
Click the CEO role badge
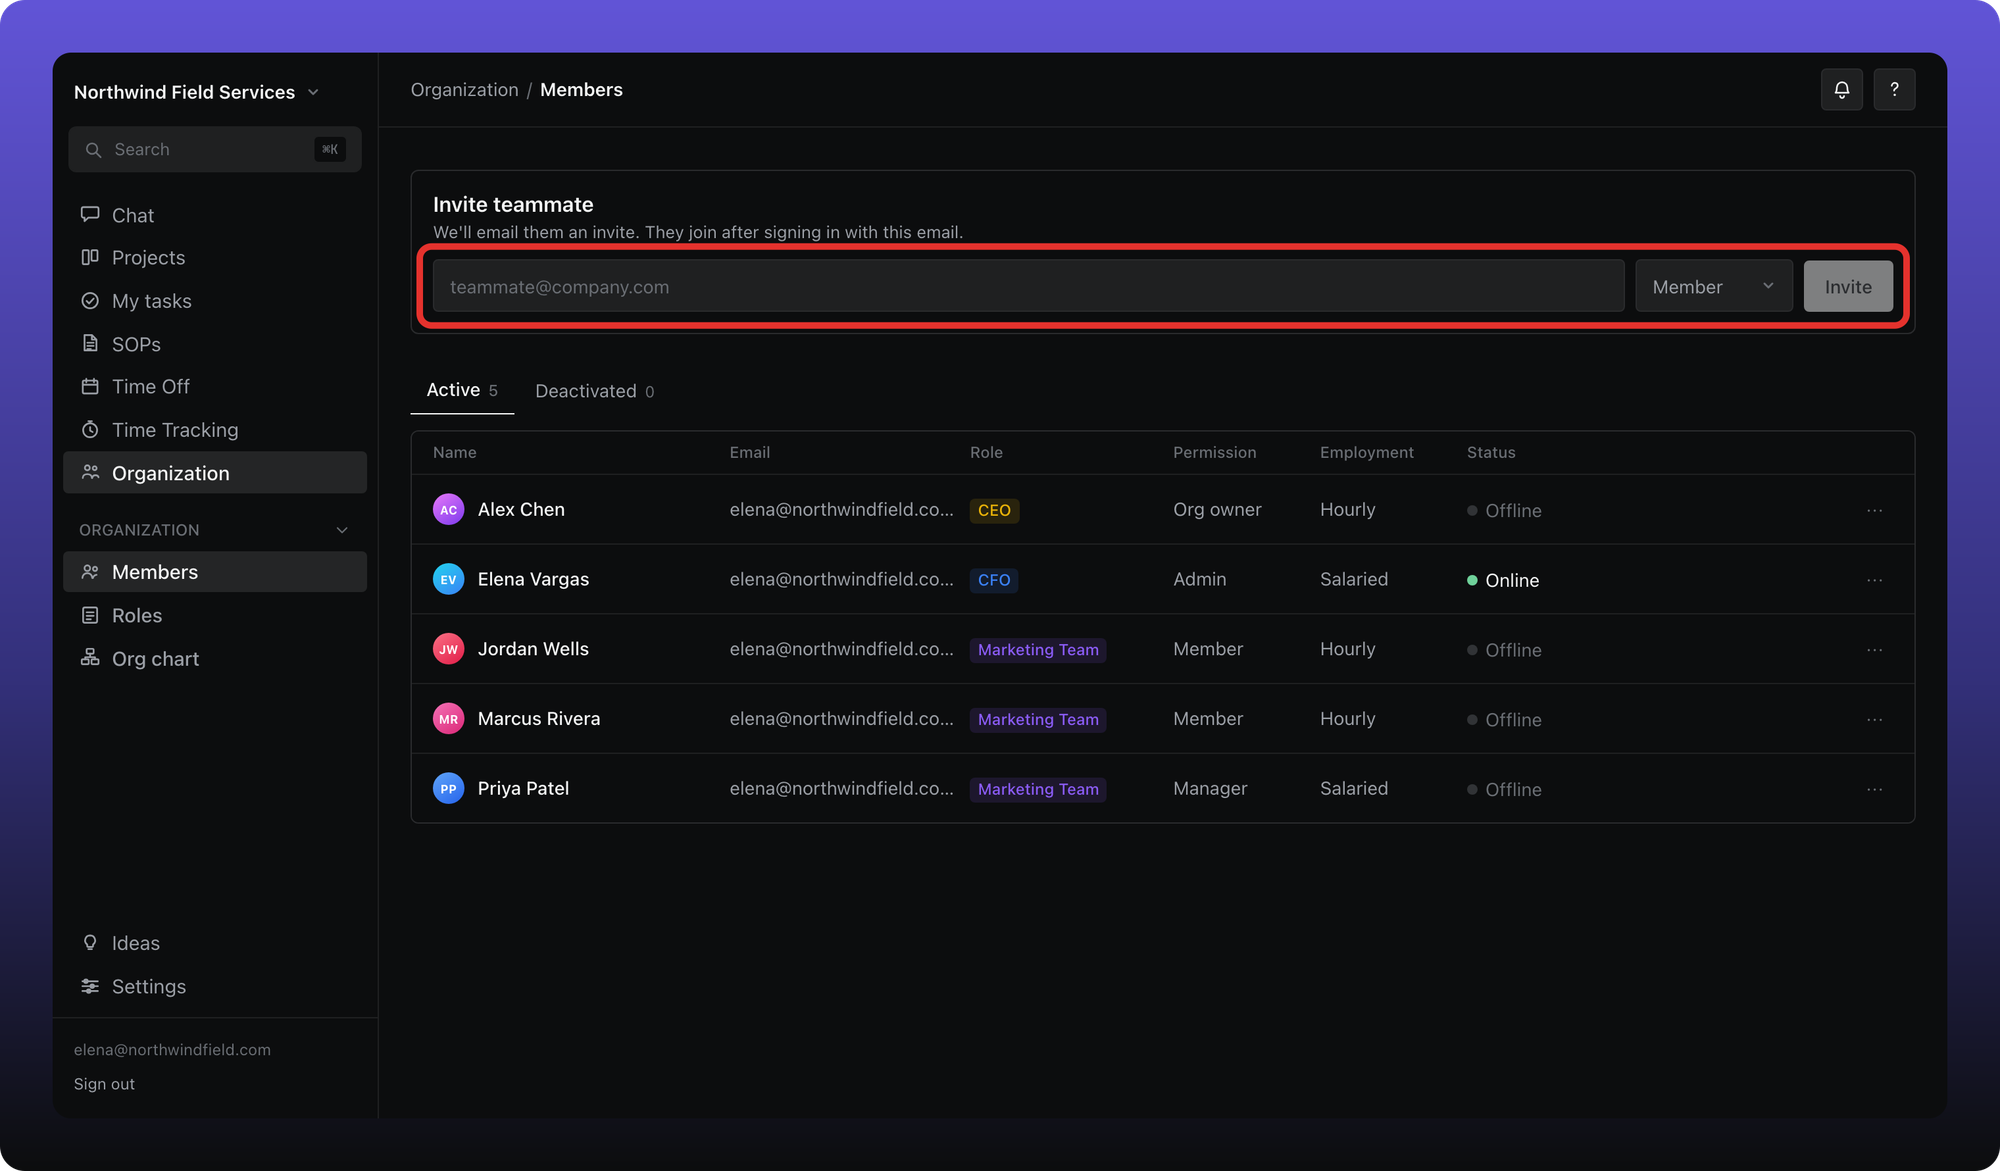[994, 510]
